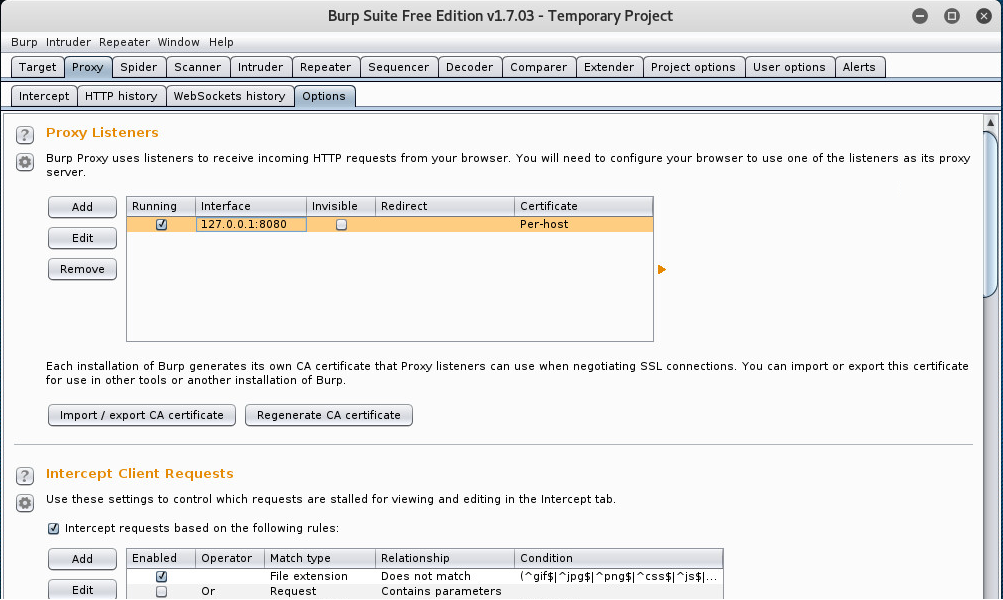Toggle Enabled checkbox for File extension rule
This screenshot has height=600, width=1003.
click(161, 576)
